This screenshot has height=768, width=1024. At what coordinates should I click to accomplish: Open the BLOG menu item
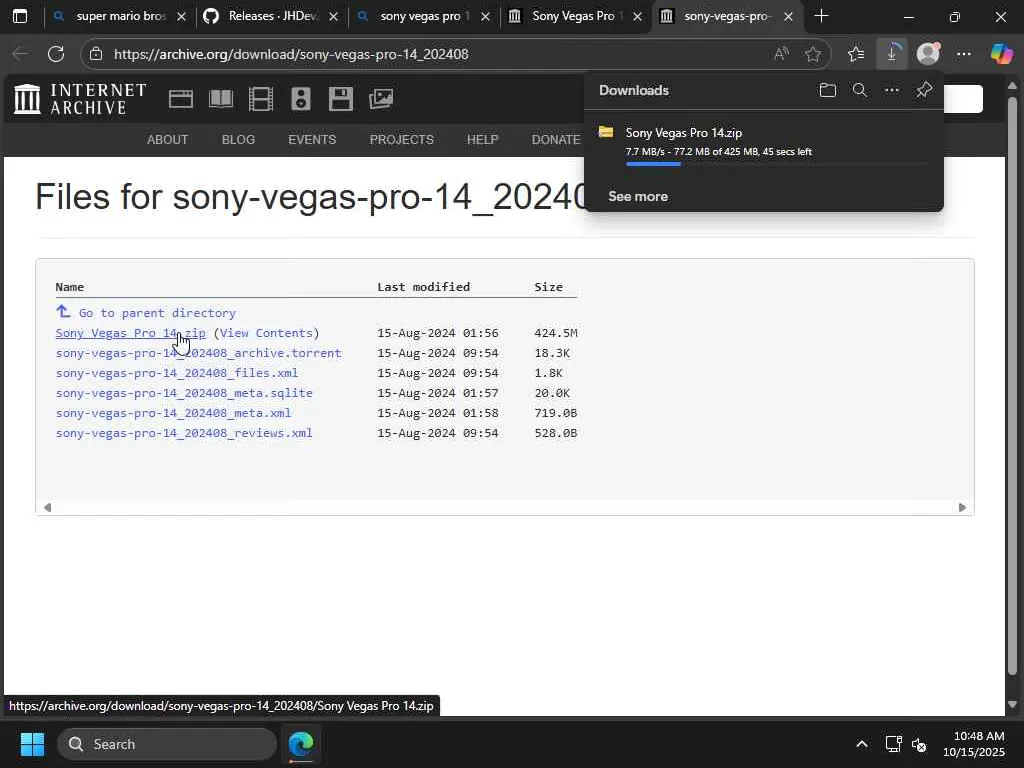click(238, 140)
